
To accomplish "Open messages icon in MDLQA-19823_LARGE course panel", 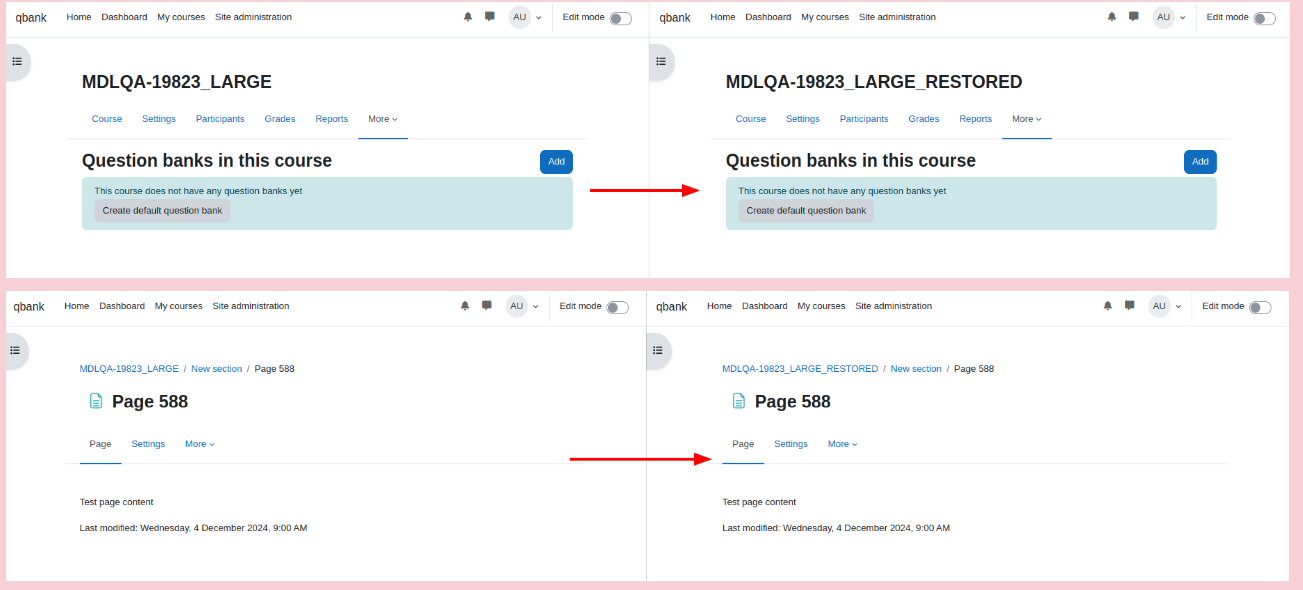I will pyautogui.click(x=490, y=17).
